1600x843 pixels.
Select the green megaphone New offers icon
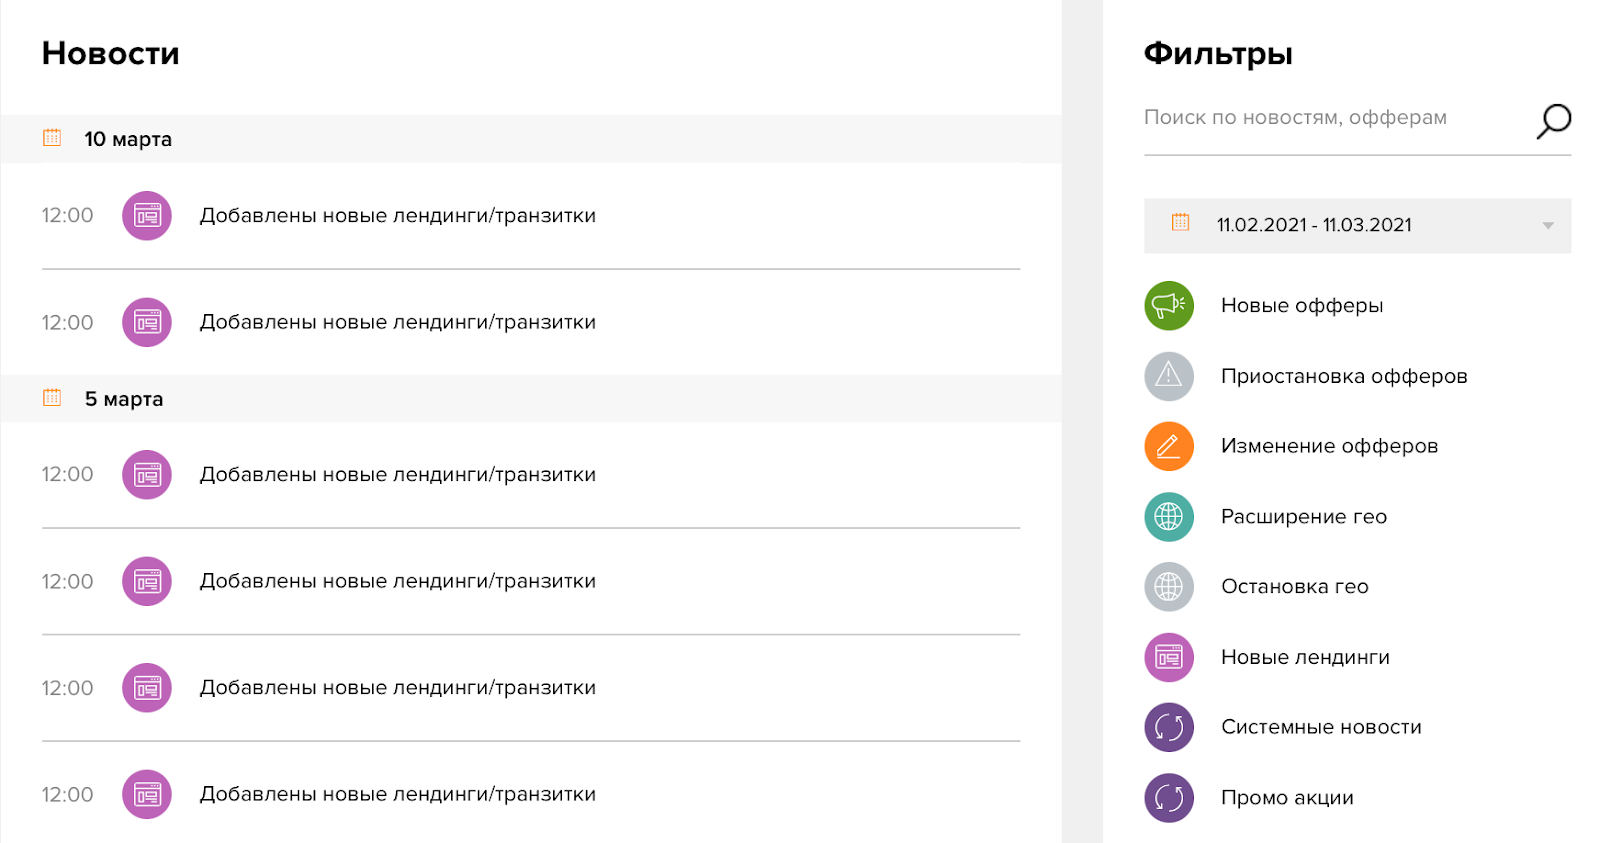coord(1168,306)
